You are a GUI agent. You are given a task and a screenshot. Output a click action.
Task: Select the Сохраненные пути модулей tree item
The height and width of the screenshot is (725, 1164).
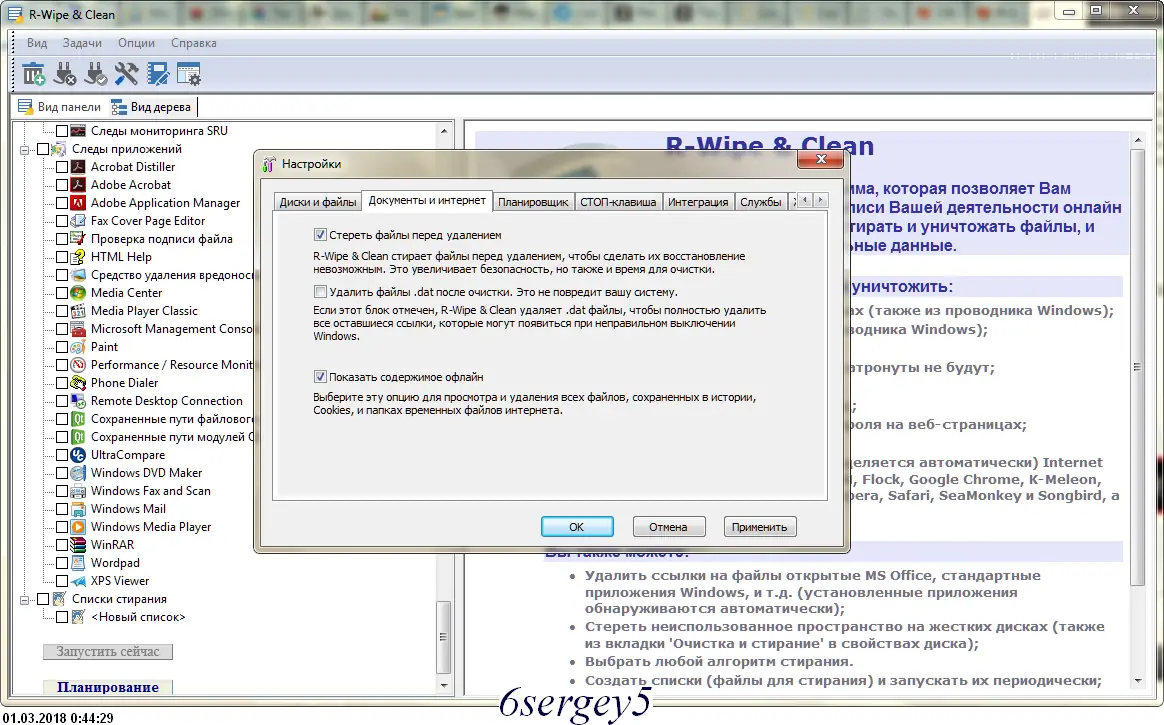[x=172, y=437]
